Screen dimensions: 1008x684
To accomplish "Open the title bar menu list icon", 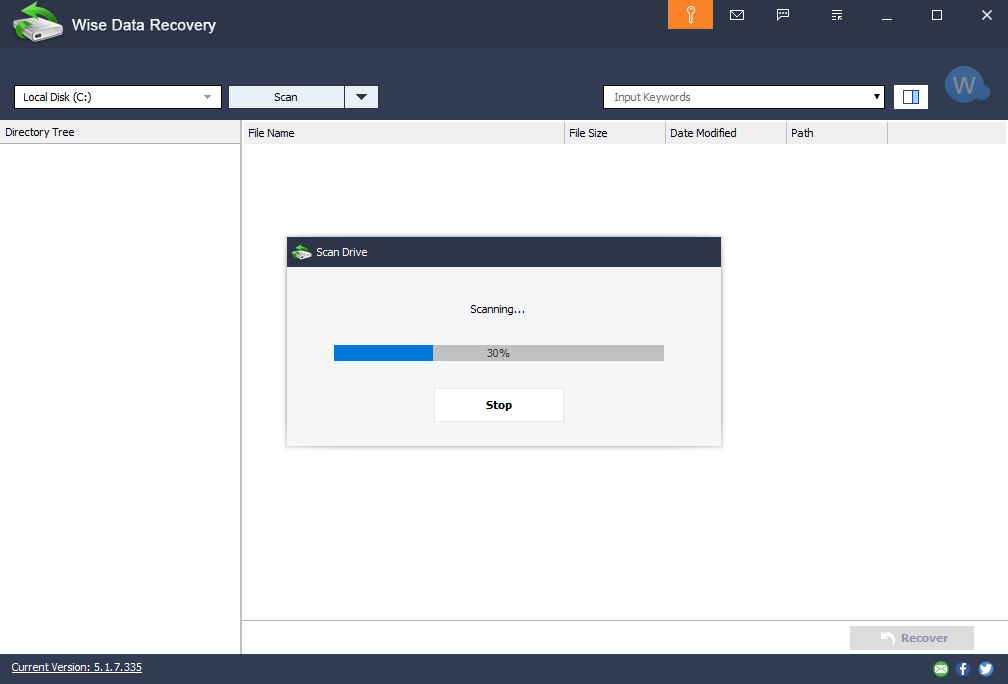I will point(836,15).
